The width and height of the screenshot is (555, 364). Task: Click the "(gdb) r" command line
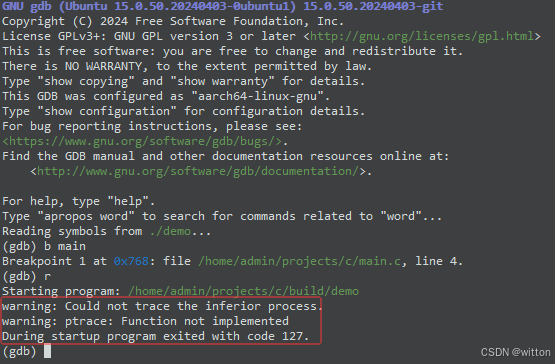pyautogui.click(x=27, y=276)
